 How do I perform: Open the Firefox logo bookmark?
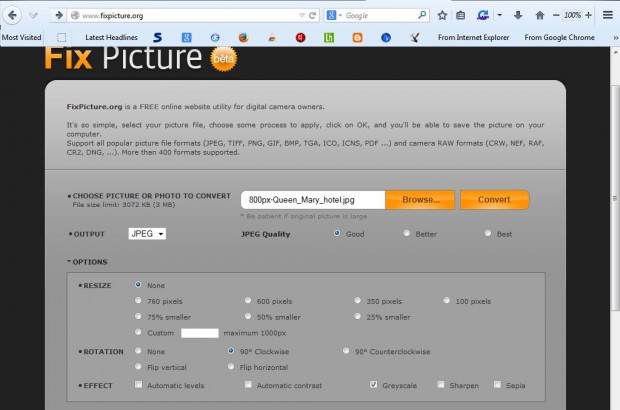(244, 38)
